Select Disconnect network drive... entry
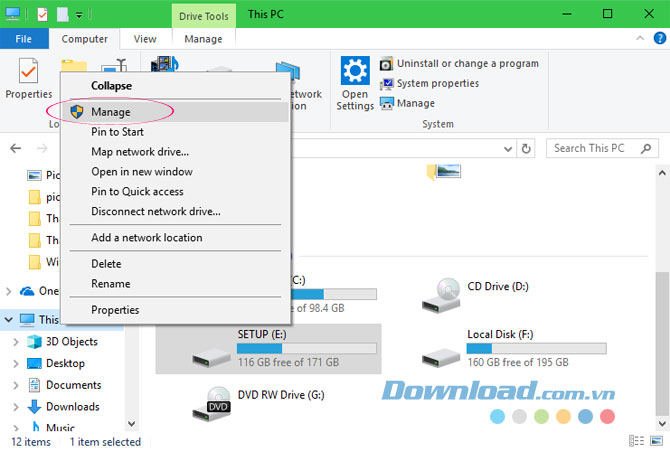This screenshot has height=452, width=670. tap(175, 211)
